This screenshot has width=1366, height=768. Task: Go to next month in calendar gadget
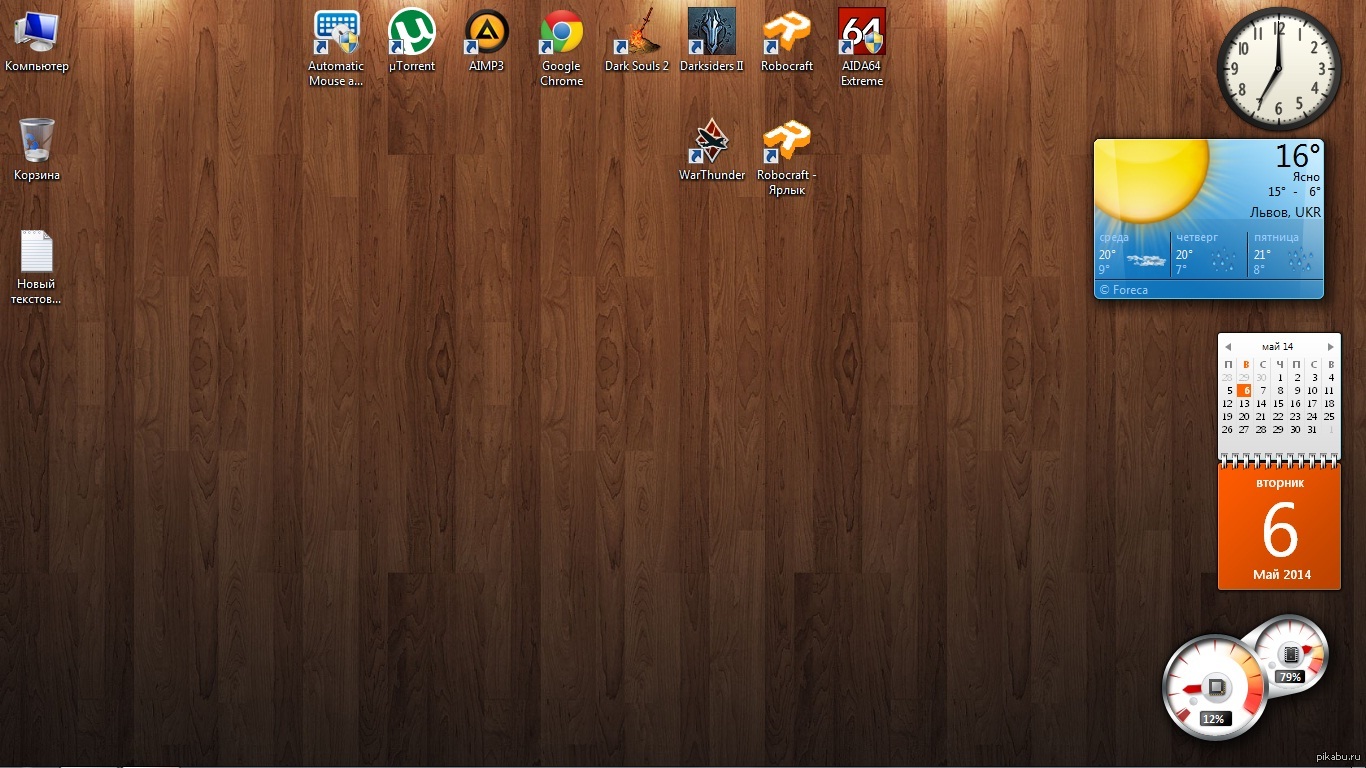click(1330, 347)
